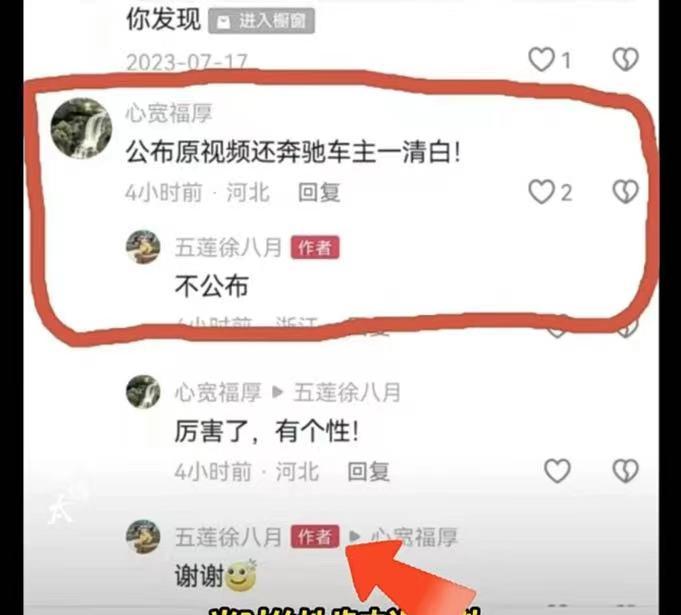Open the 进入橱窗 shop window badge
This screenshot has height=615, width=681.
261,21
